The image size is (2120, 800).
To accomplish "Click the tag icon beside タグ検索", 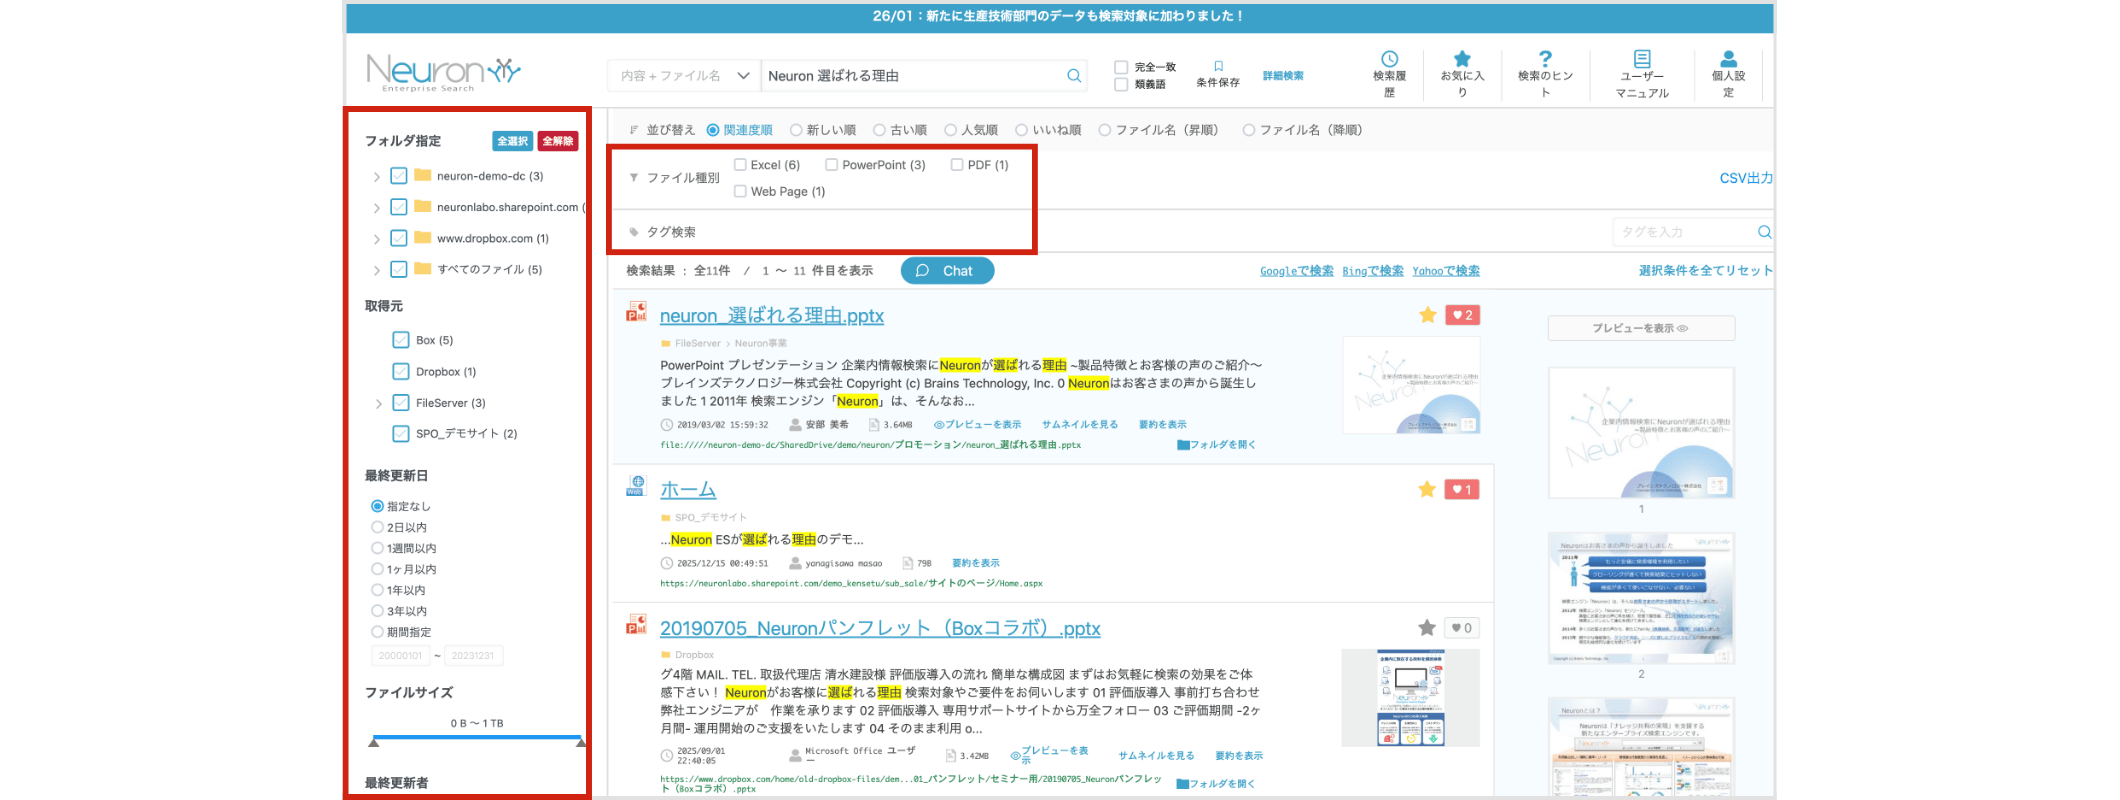I will (x=634, y=232).
